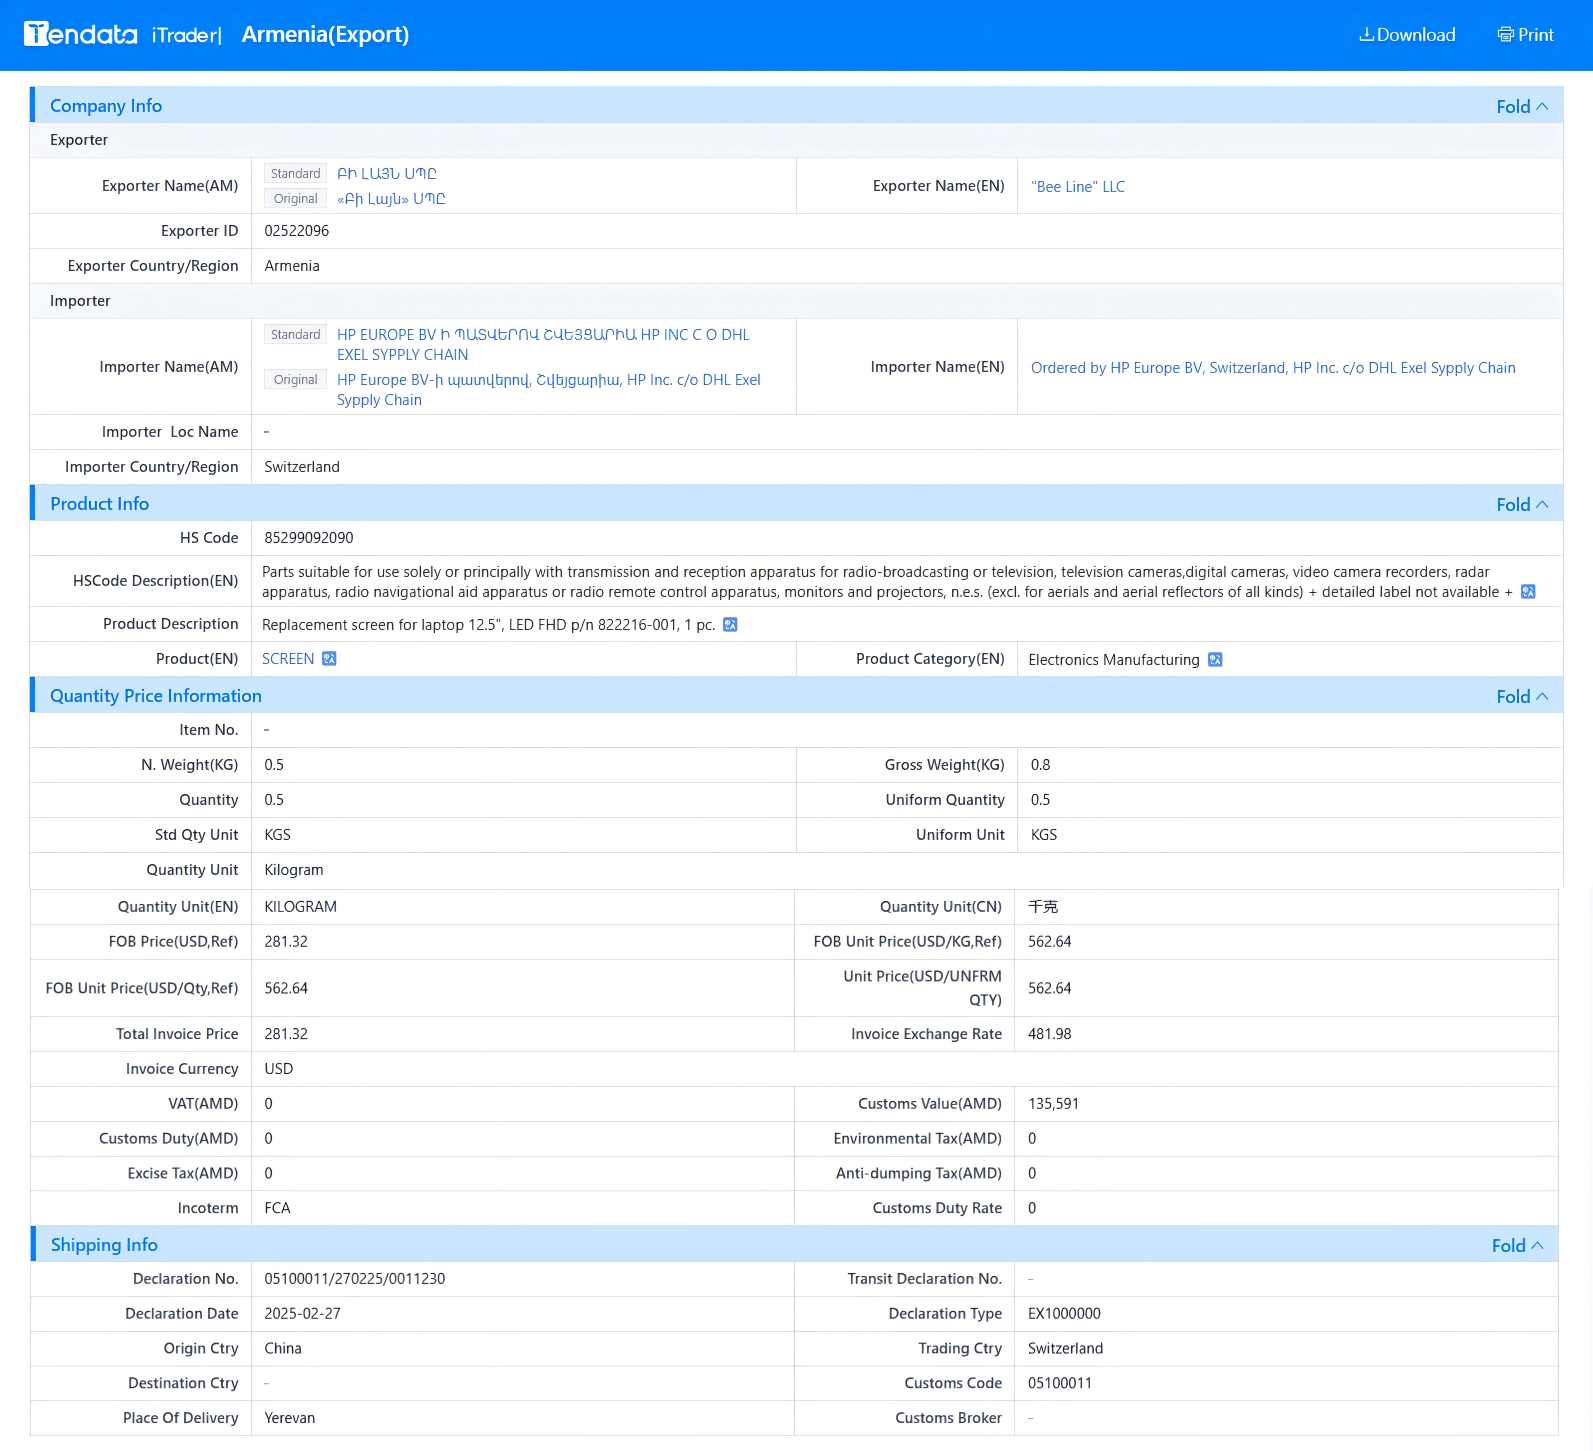Click Invoice Currency value USD
The image size is (1593, 1451).
[x=279, y=1069]
